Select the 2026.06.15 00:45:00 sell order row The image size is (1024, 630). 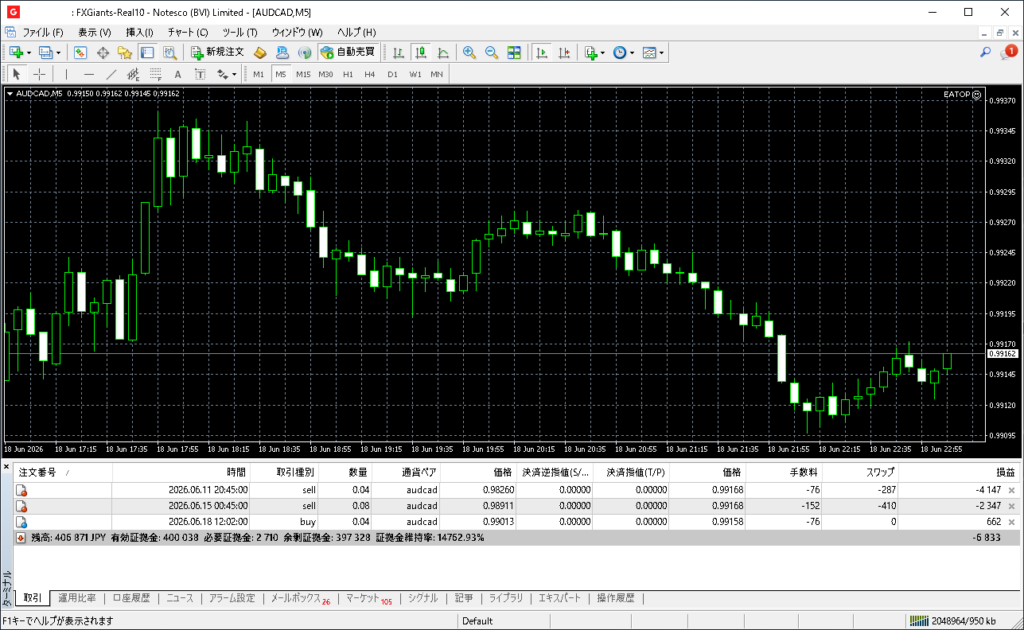point(516,506)
